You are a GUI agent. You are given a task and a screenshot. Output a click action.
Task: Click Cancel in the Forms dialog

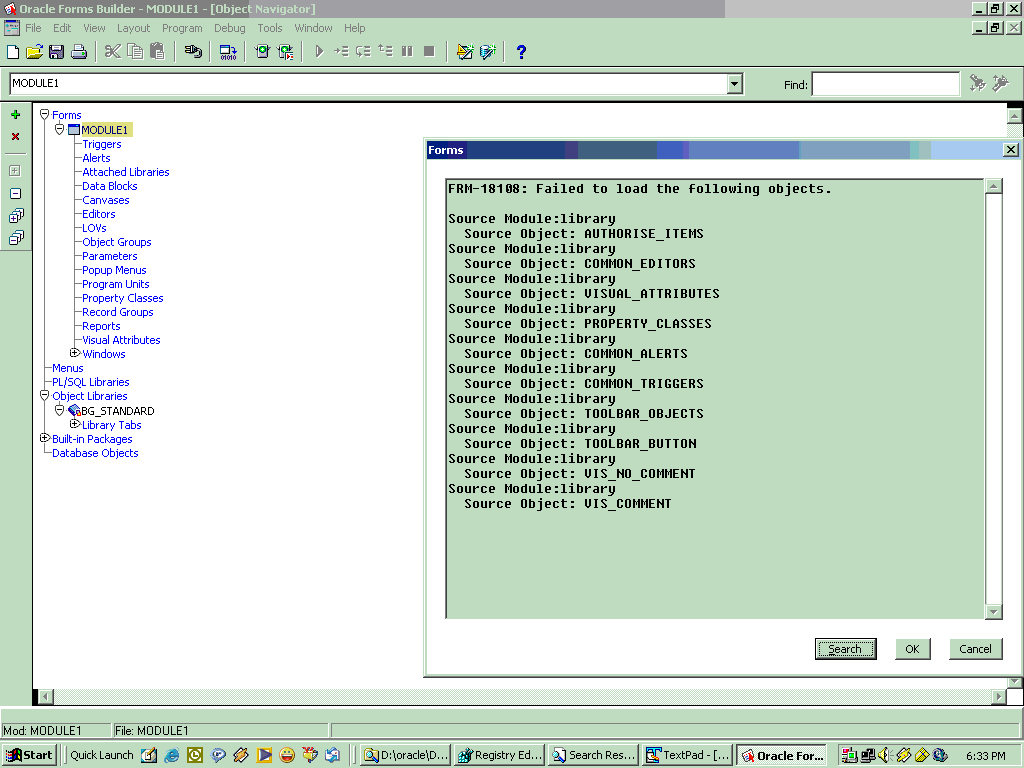tap(975, 648)
